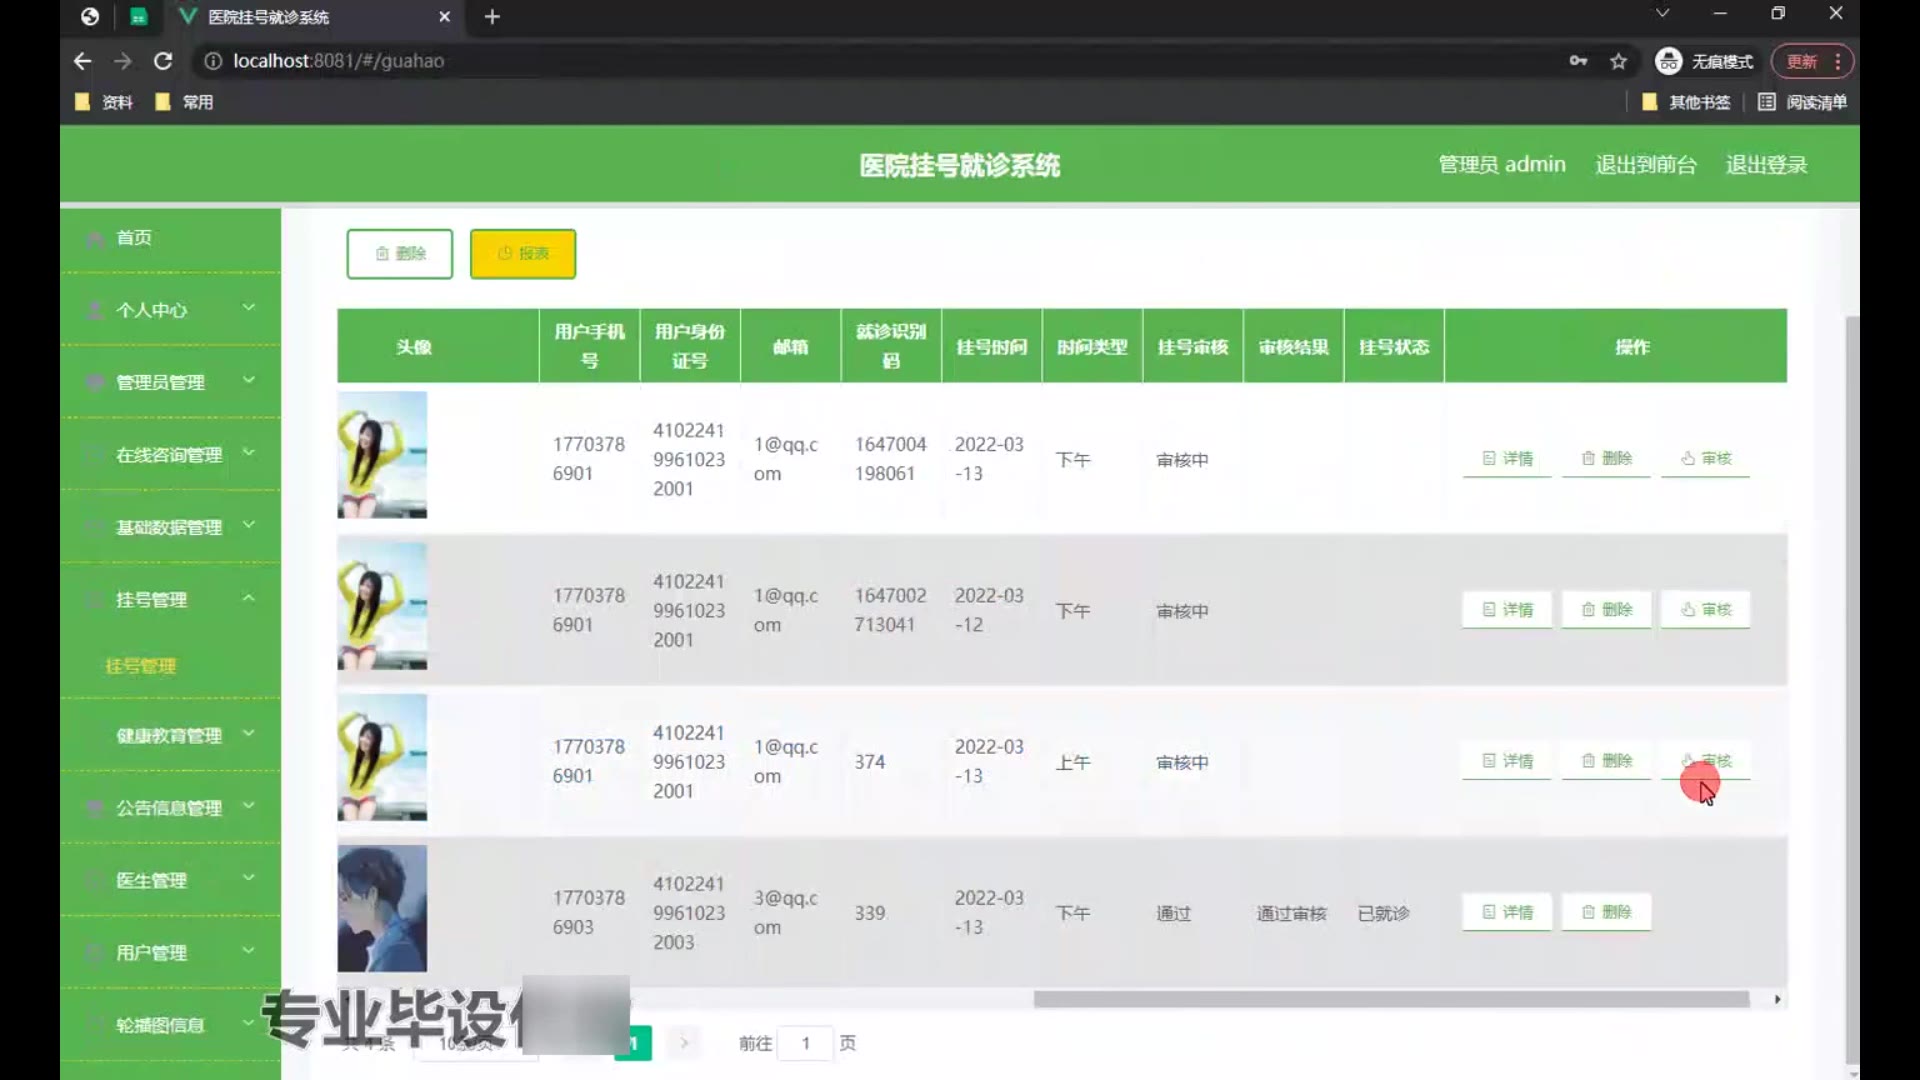Expand the 医生管理 sidebar menu
This screenshot has height=1080, width=1920.
pos(170,880)
